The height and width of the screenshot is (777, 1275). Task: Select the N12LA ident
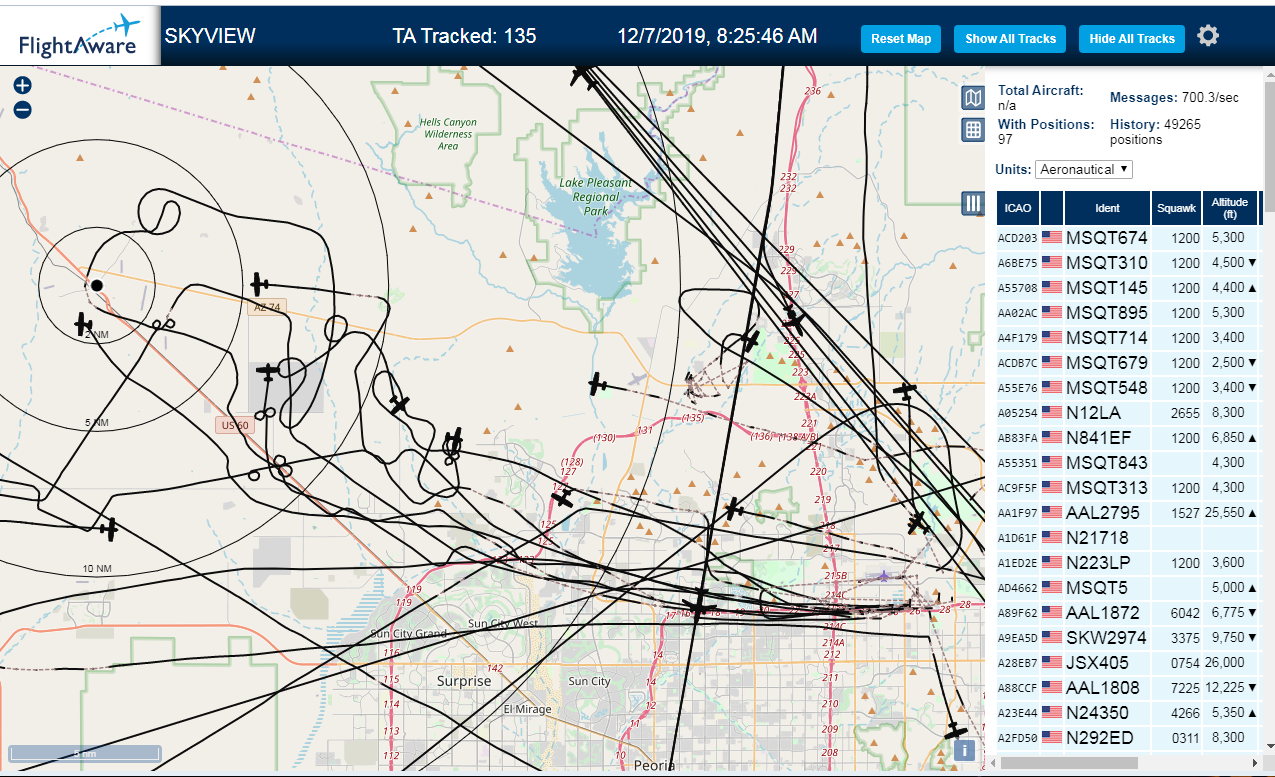1092,413
